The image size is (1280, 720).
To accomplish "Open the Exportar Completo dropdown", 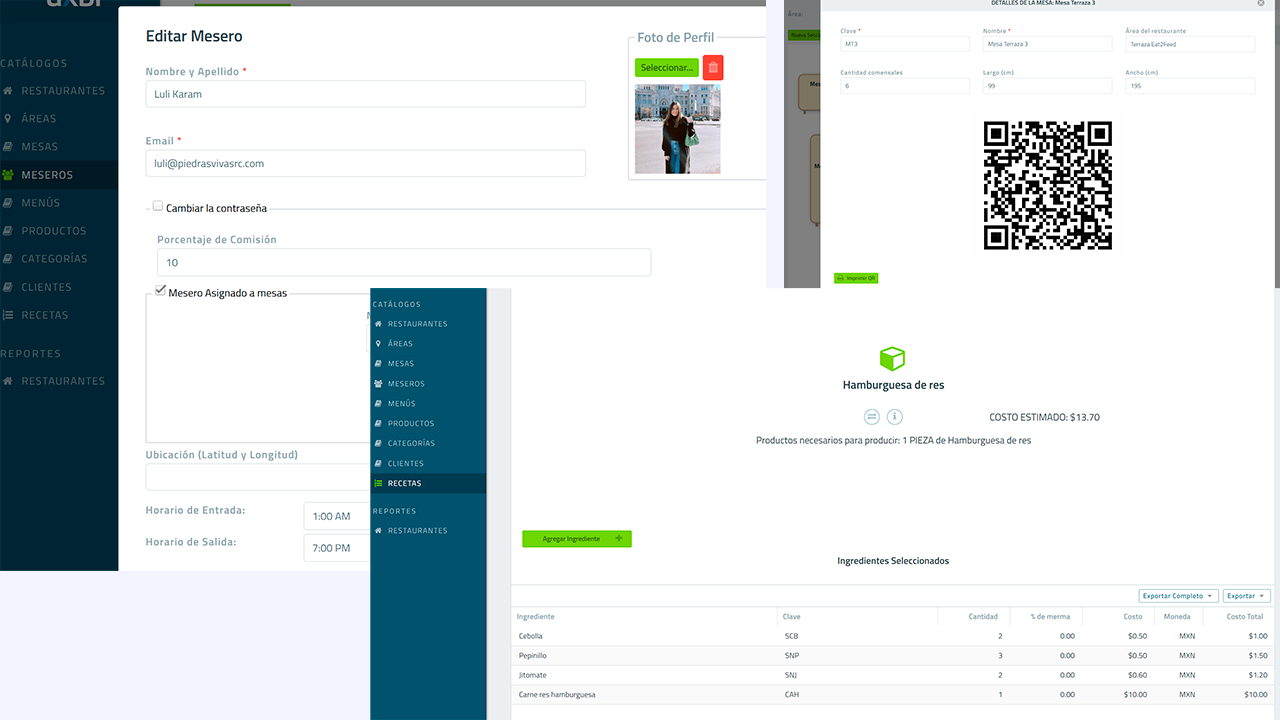I will click(x=1178, y=595).
